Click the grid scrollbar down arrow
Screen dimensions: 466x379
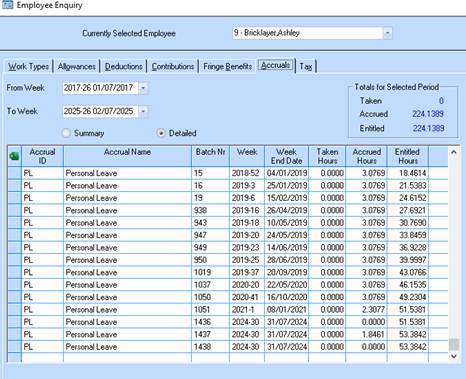tap(454, 356)
